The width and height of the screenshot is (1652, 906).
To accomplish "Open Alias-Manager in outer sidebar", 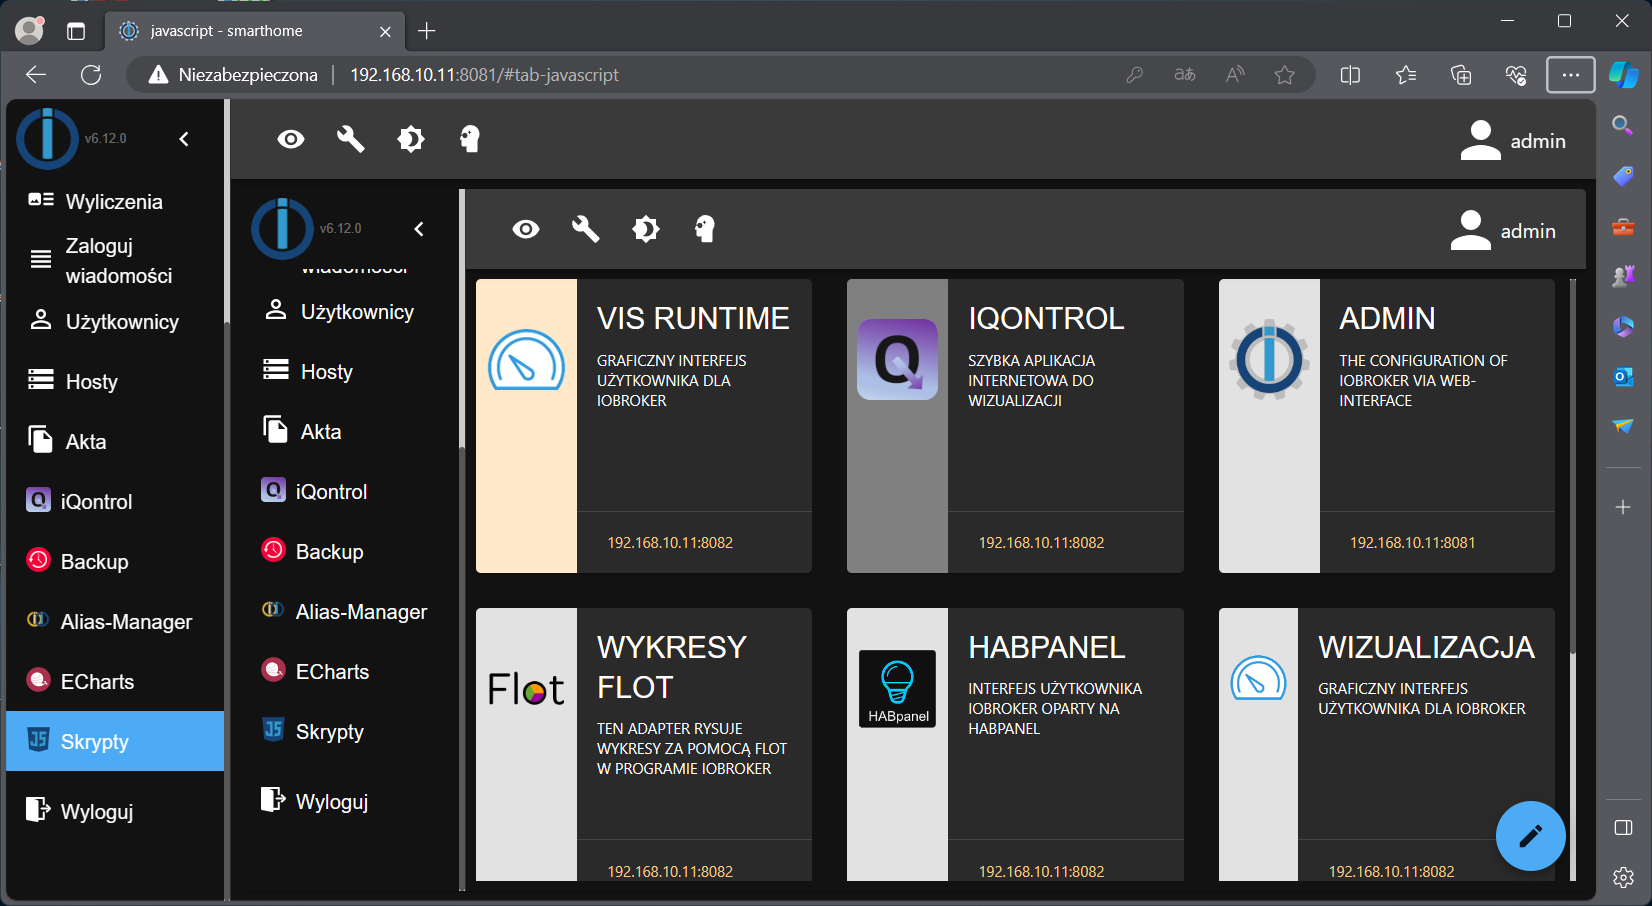I will [115, 621].
